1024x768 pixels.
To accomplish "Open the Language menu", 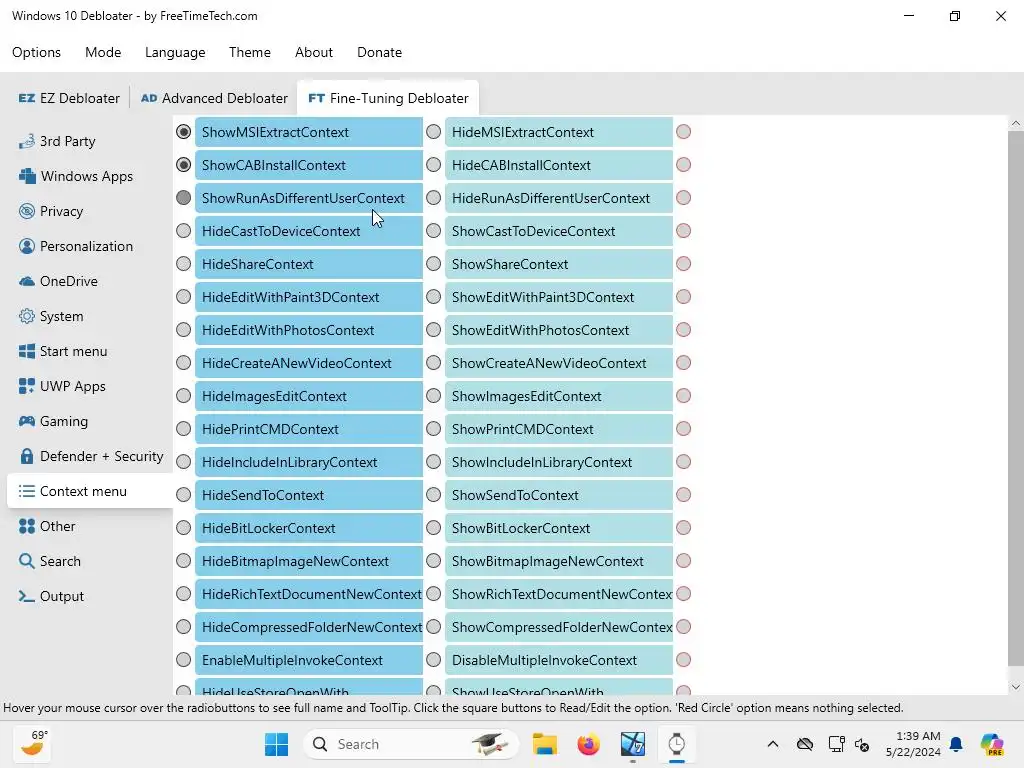I will (175, 52).
